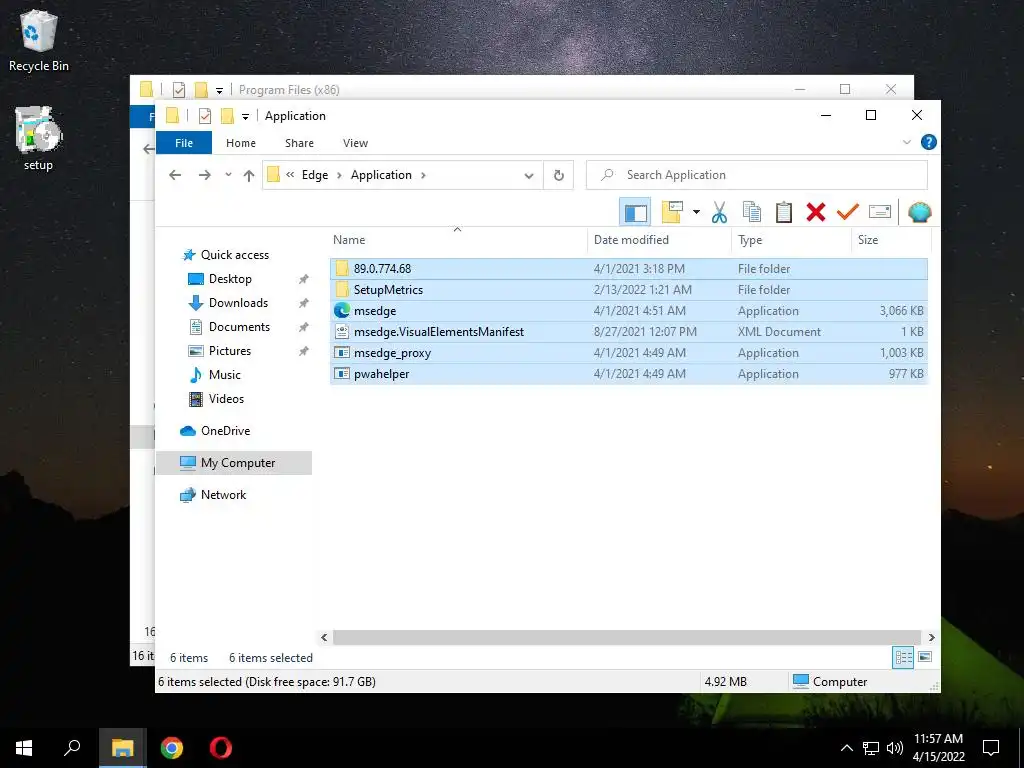Click the horizontal scrollbar track
This screenshot has width=1024, height=768.
627,637
